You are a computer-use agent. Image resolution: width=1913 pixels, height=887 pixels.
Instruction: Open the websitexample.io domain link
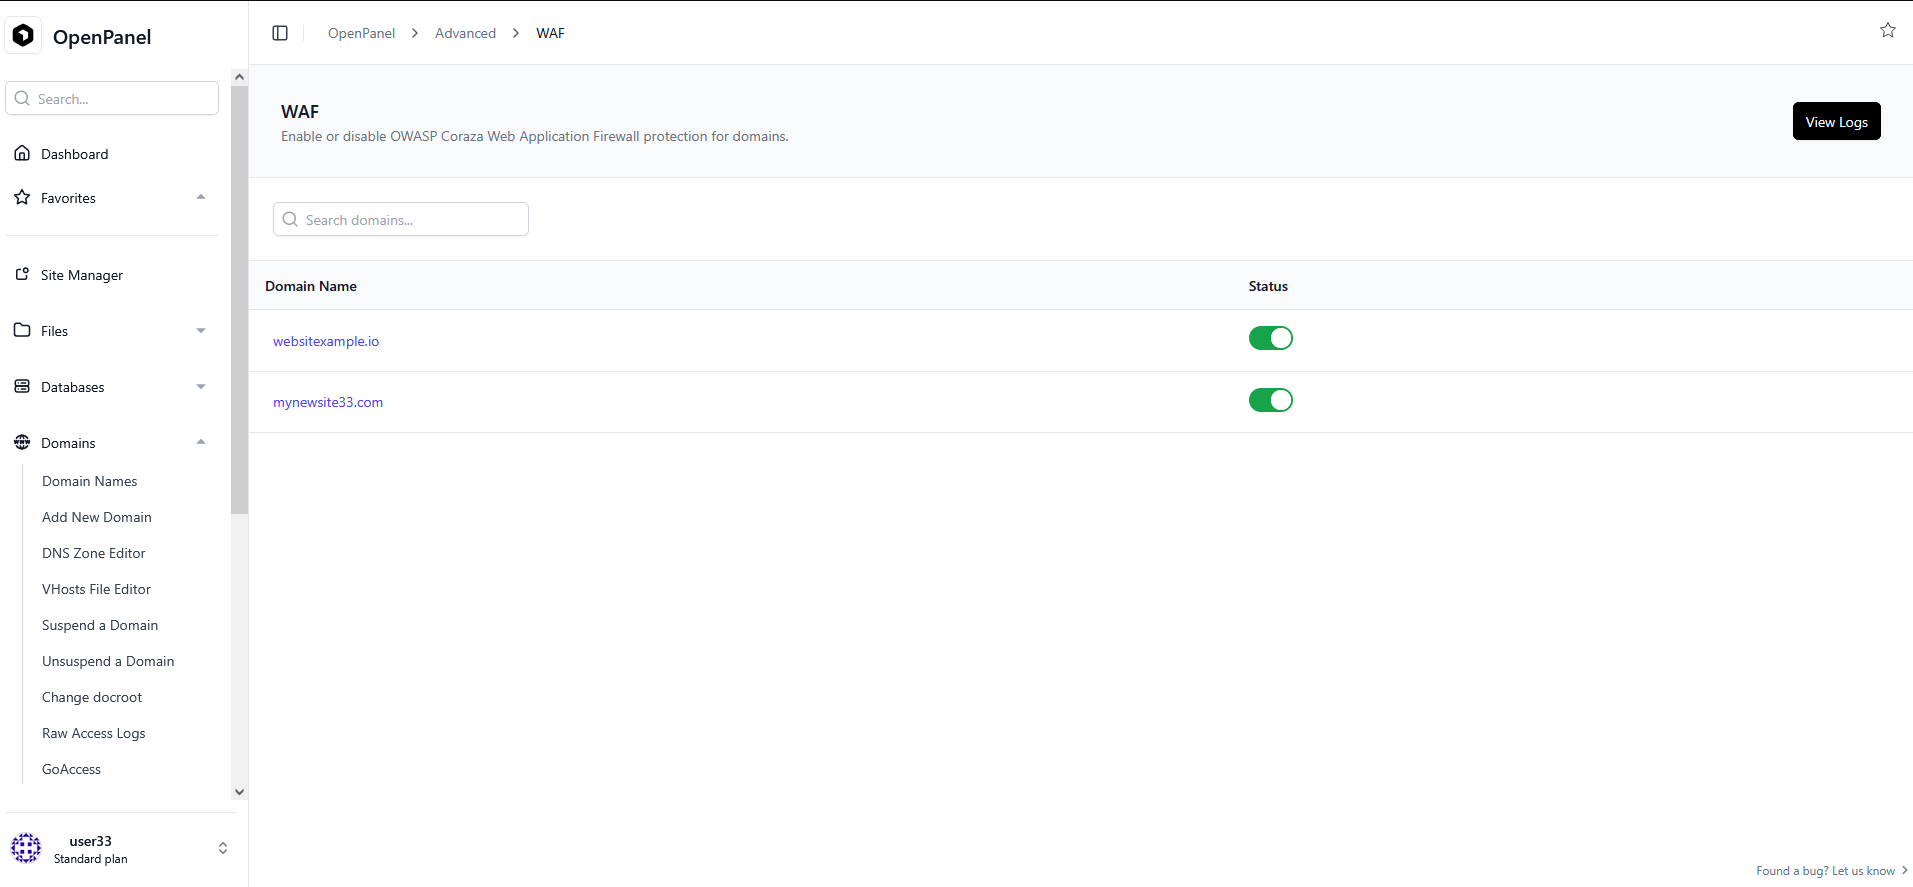[x=326, y=341]
